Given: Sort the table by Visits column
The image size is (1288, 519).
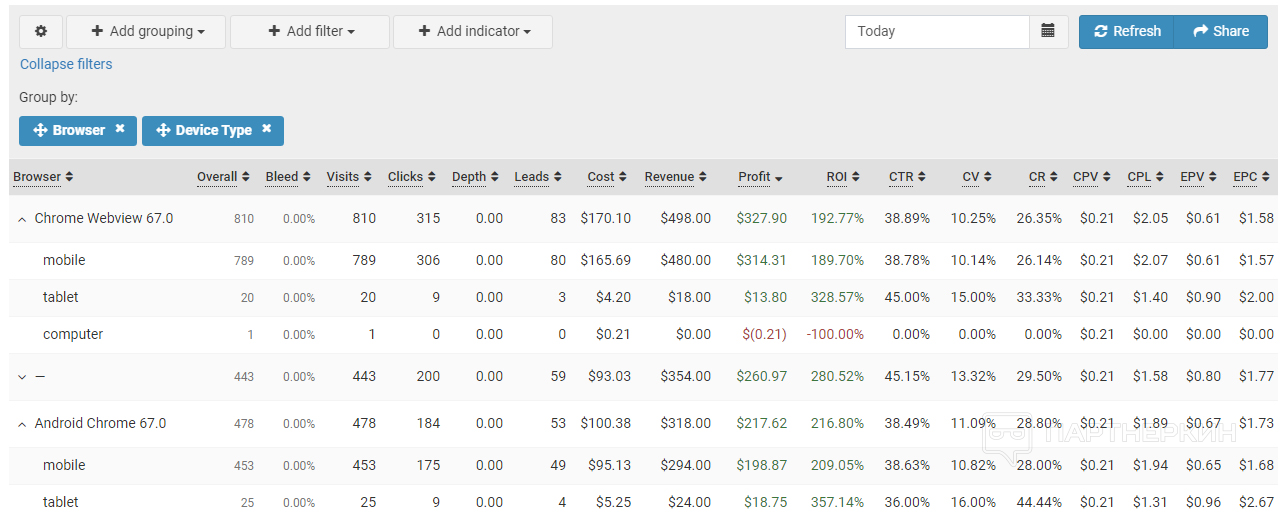Looking at the screenshot, I should tap(350, 177).
